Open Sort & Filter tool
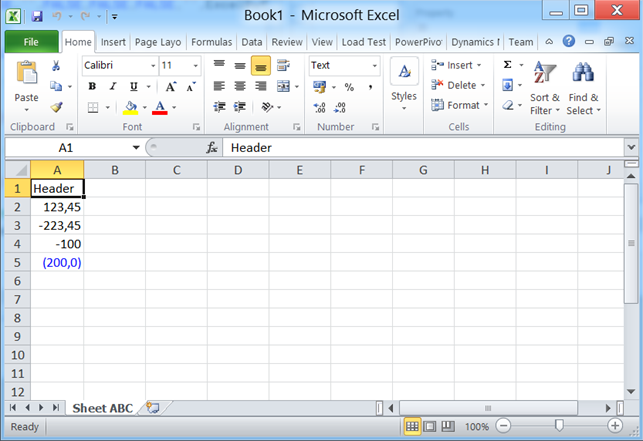The width and height of the screenshot is (643, 441). [544, 86]
